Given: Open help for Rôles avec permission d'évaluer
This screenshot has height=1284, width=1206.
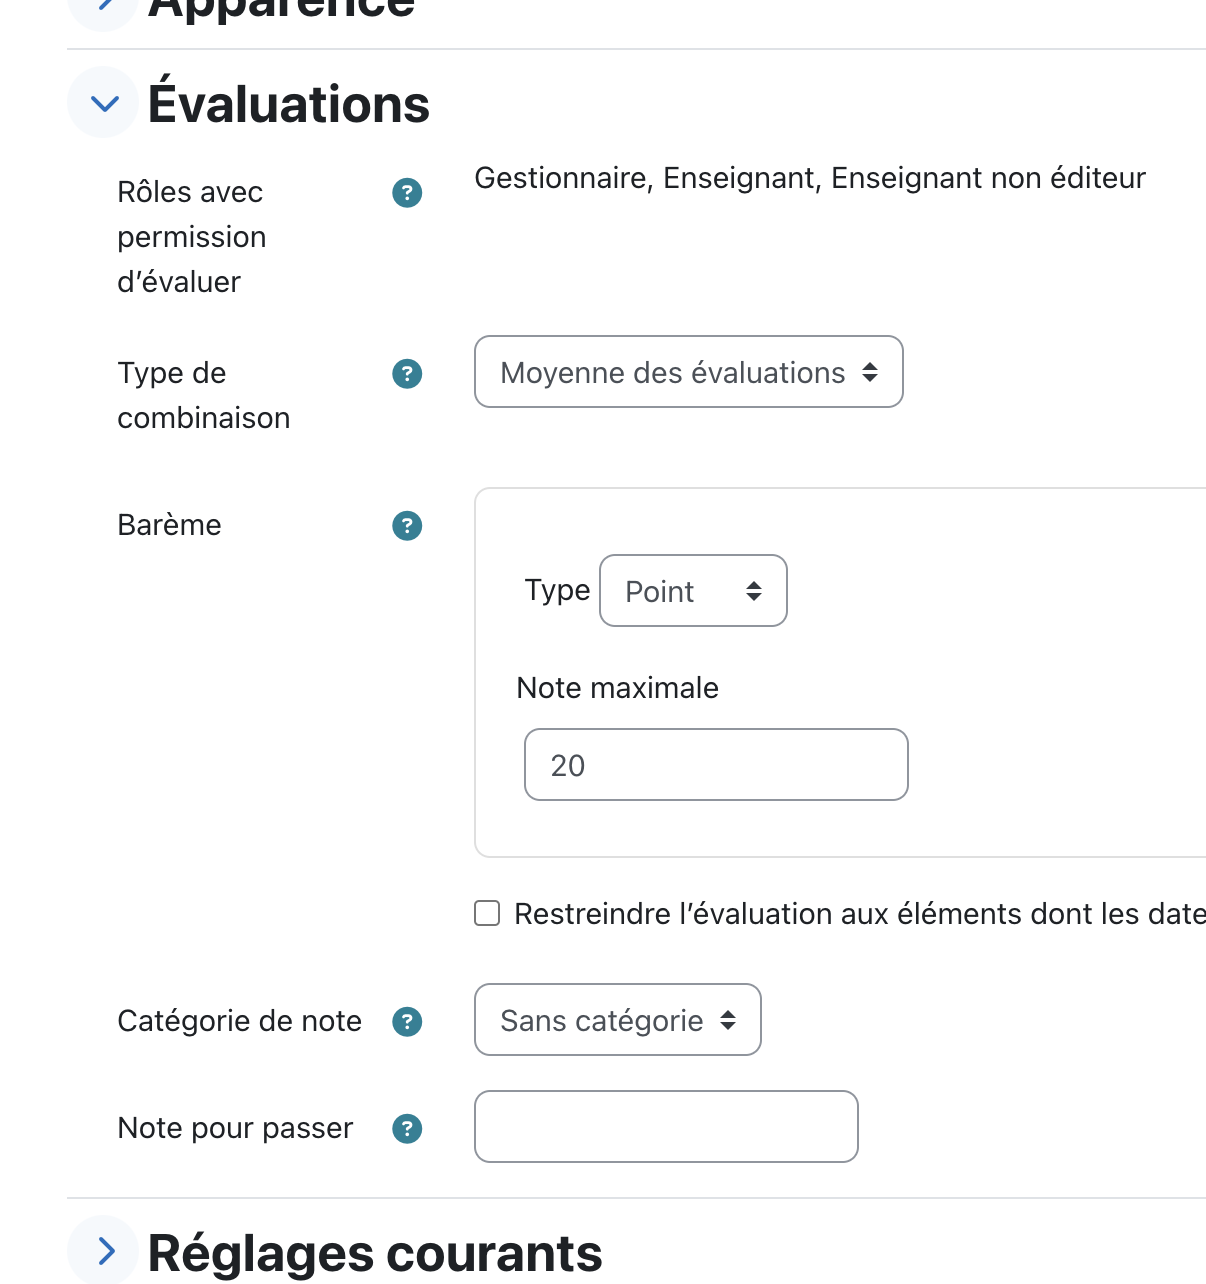Looking at the screenshot, I should [x=407, y=192].
